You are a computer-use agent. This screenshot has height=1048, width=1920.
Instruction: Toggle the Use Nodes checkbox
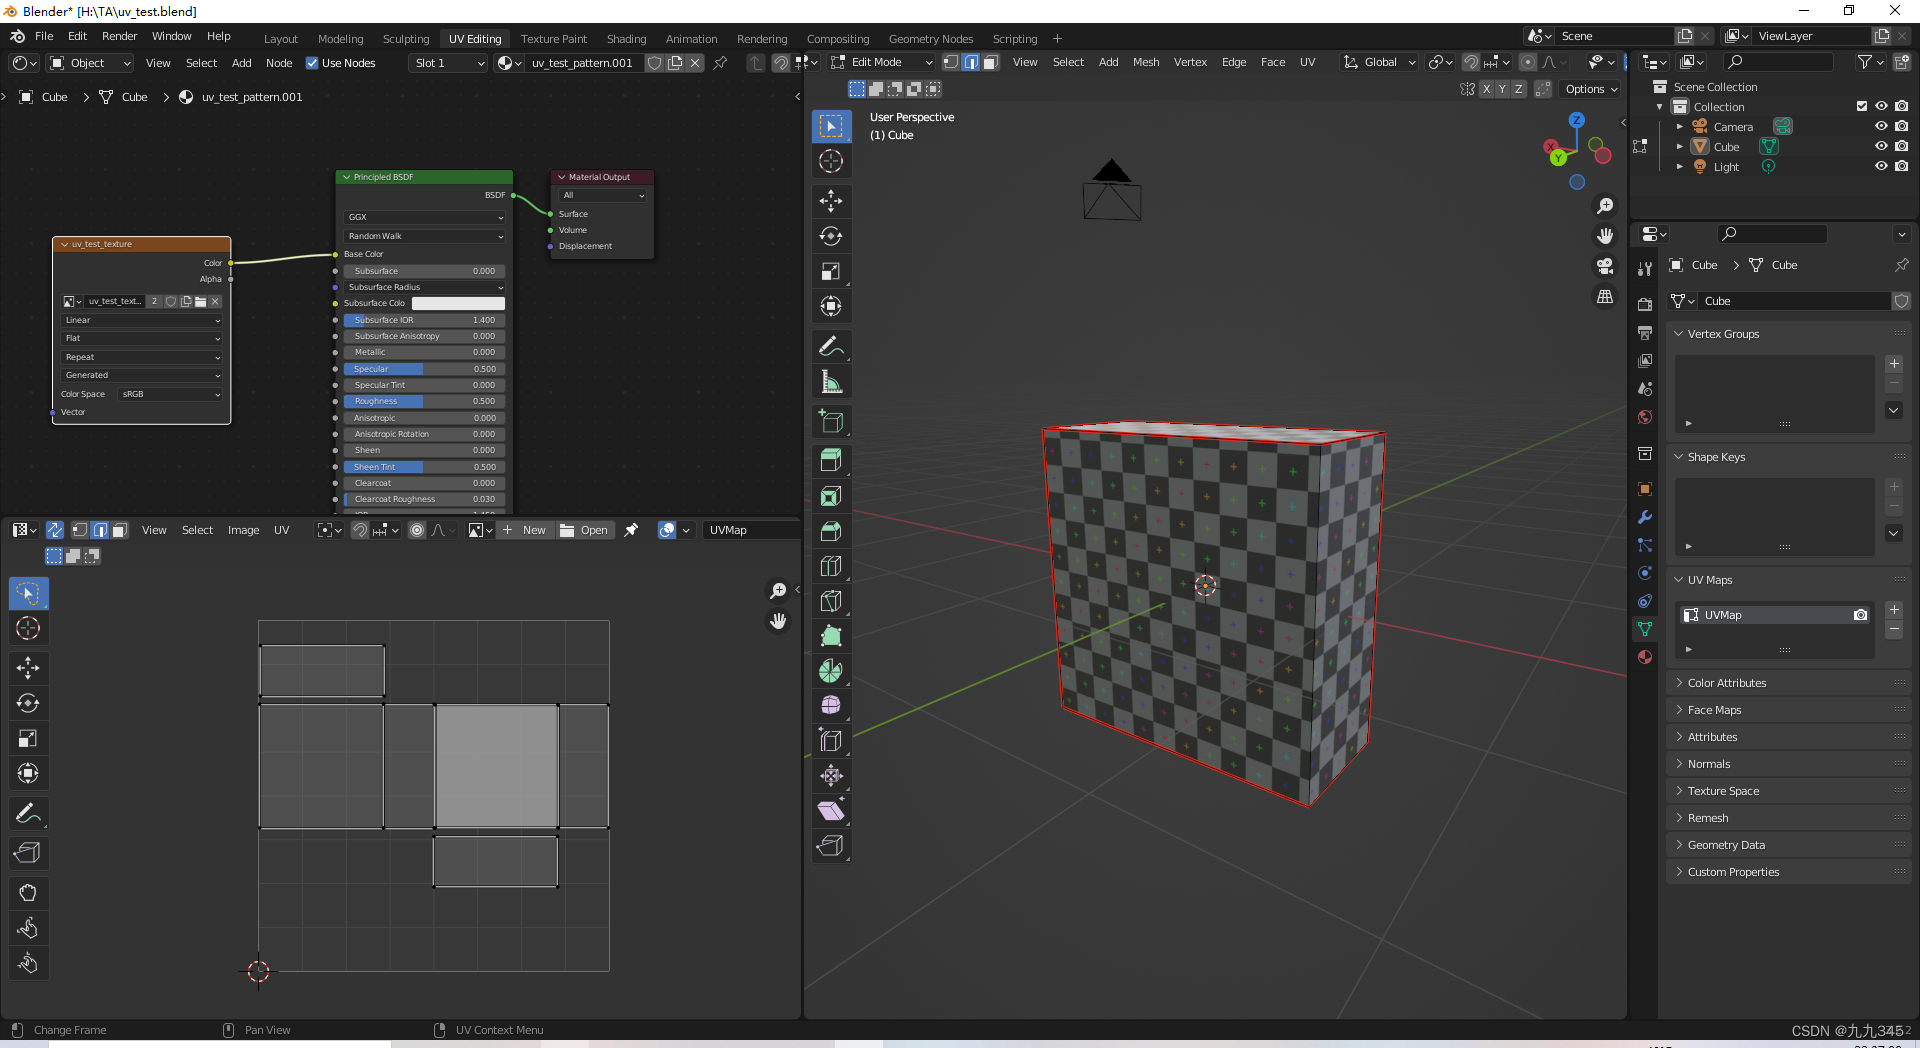click(x=312, y=63)
